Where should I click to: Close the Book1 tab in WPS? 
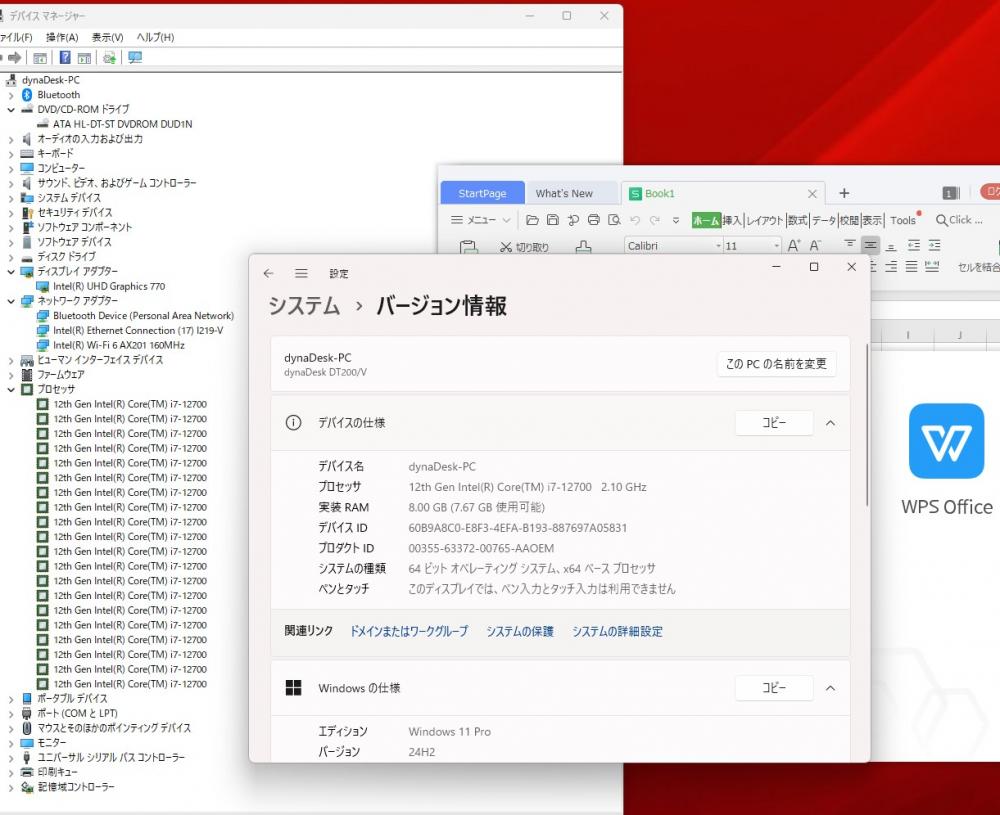(x=812, y=193)
